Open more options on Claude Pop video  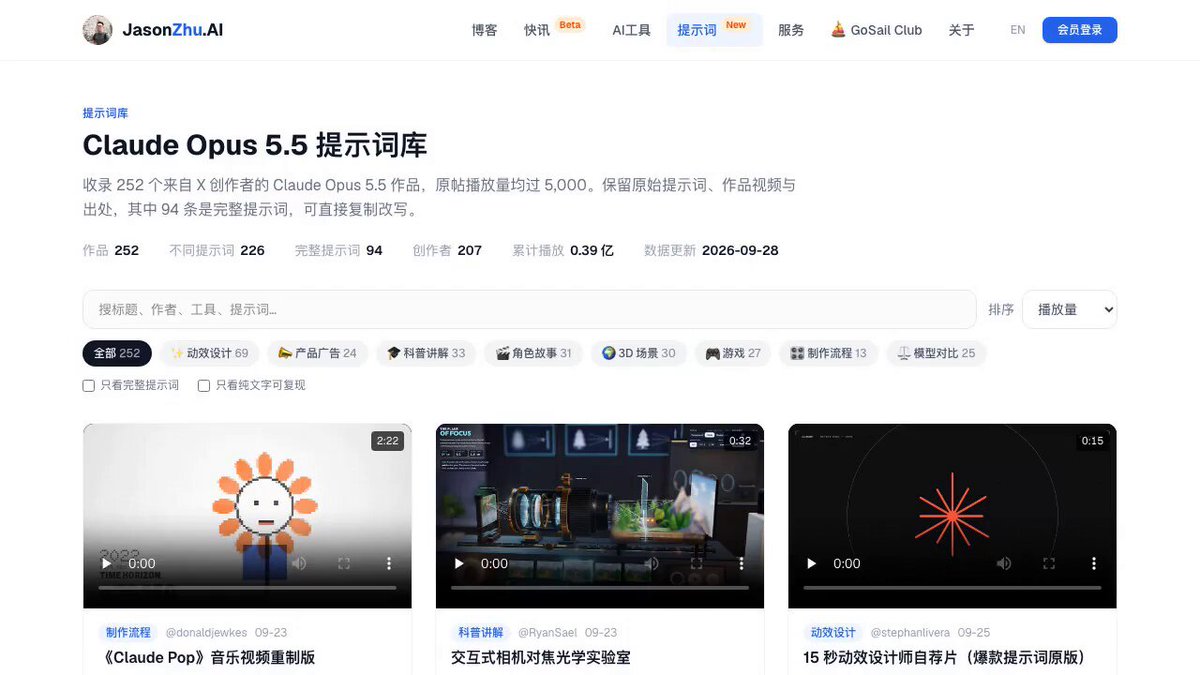(x=389, y=563)
